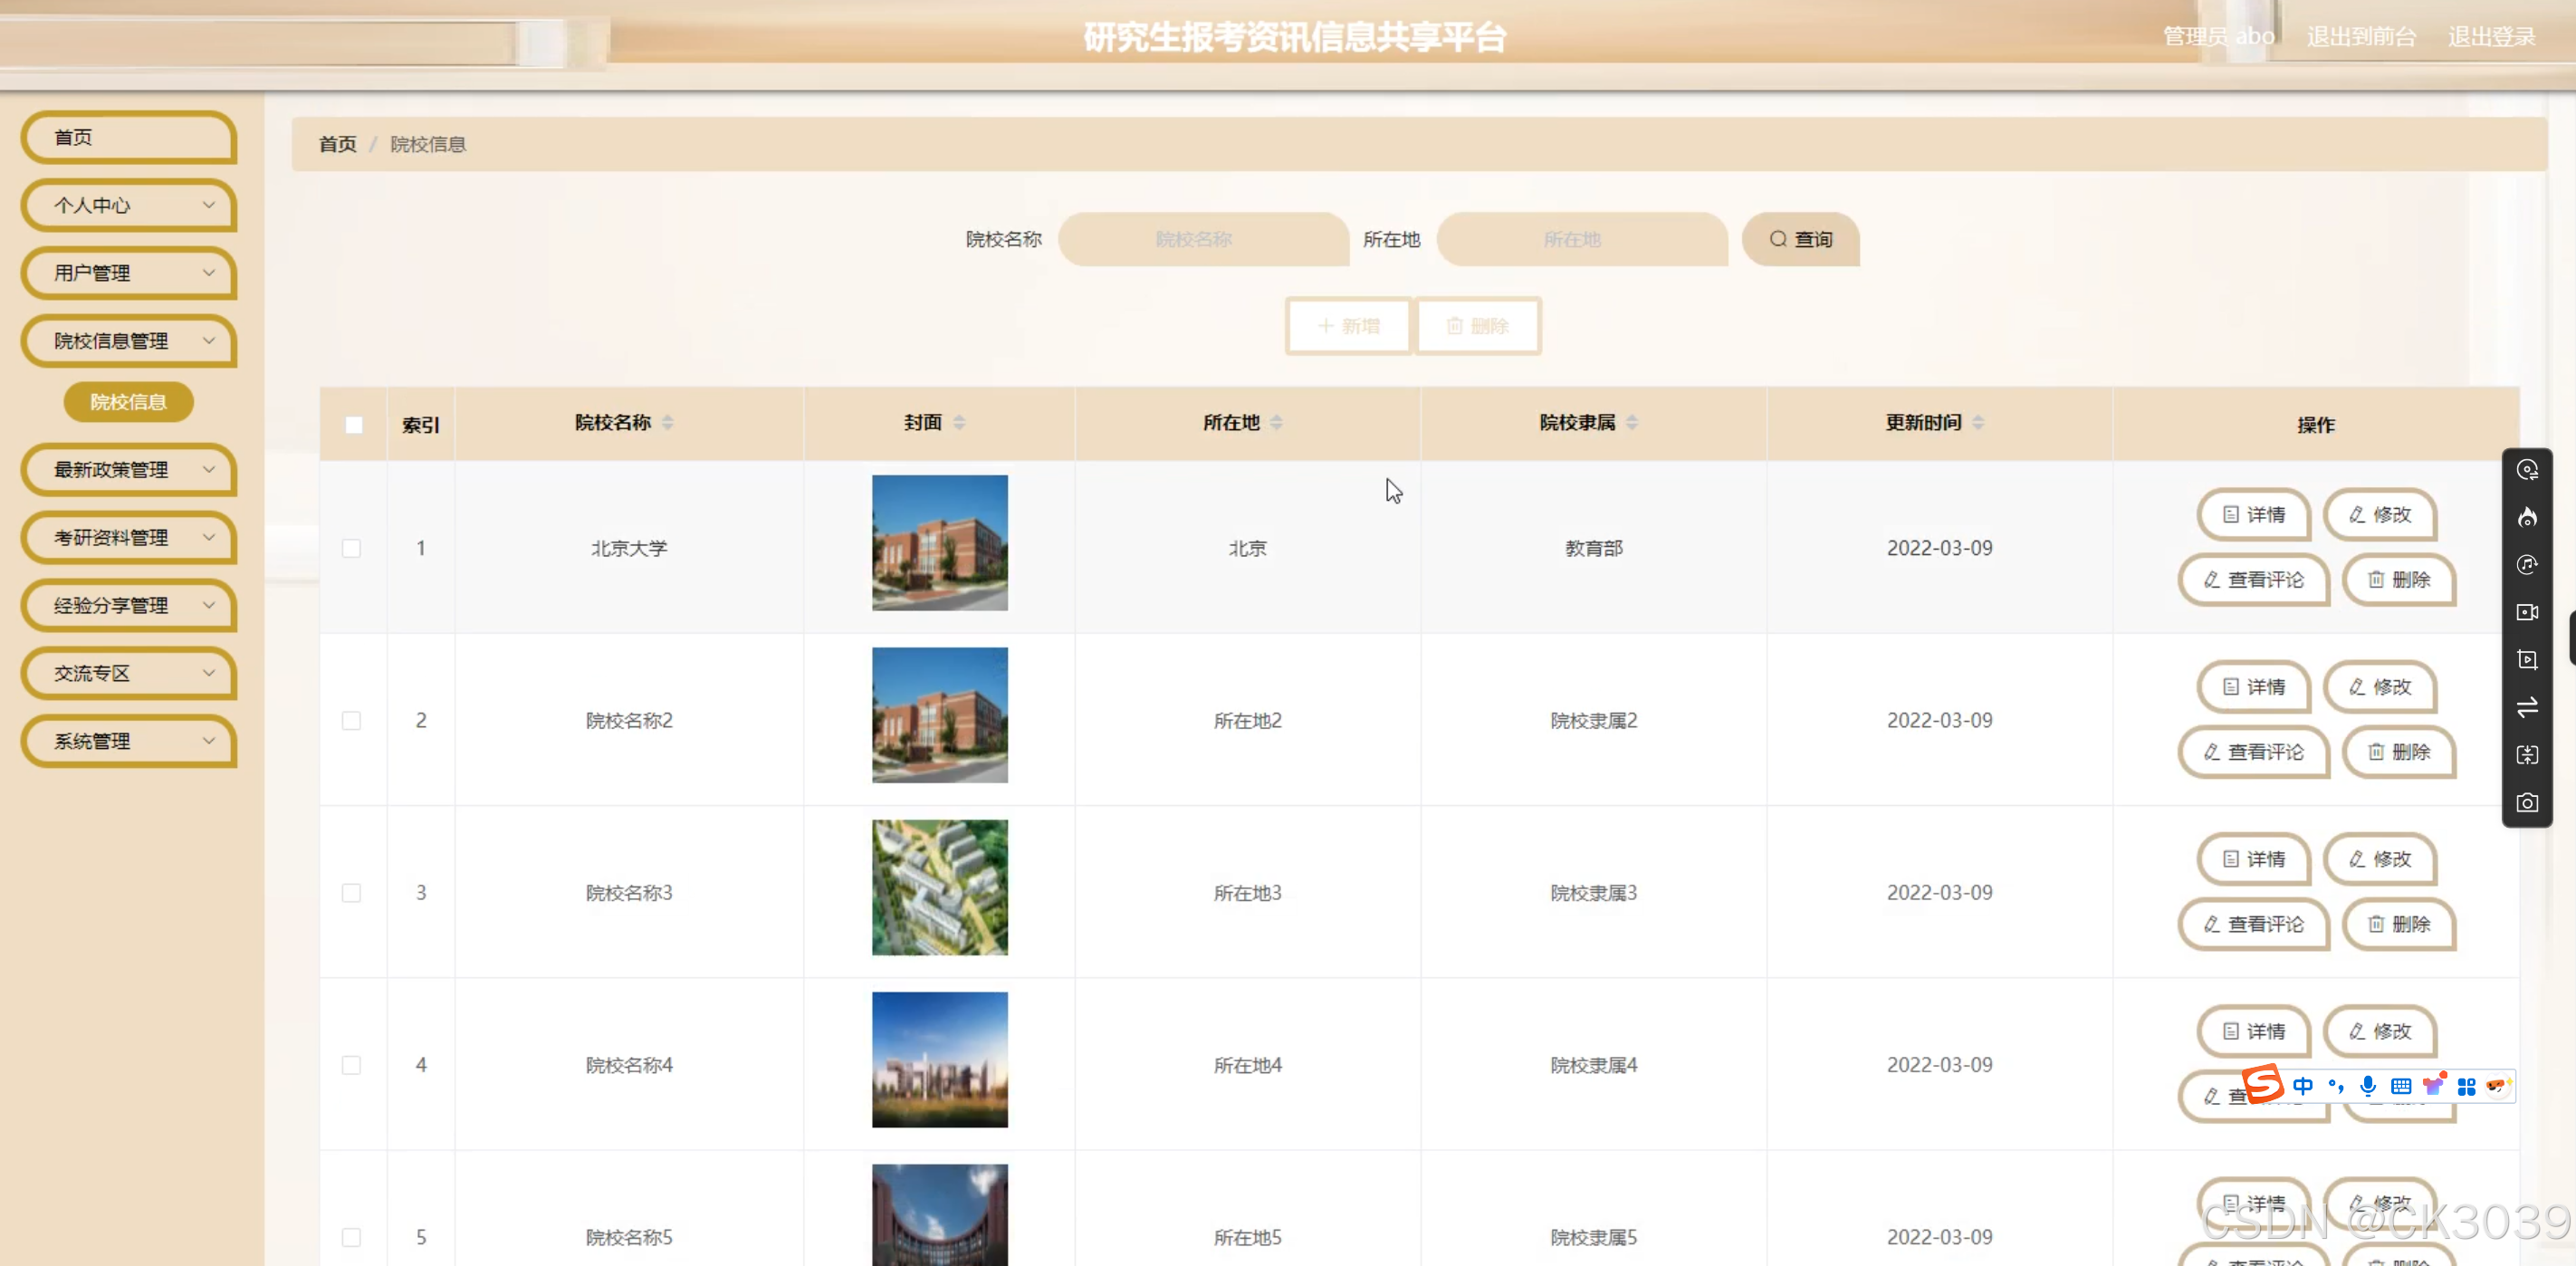Click the Sogou soft keyboard icon
Screen dimensions: 2576x1266
click(2401, 1086)
